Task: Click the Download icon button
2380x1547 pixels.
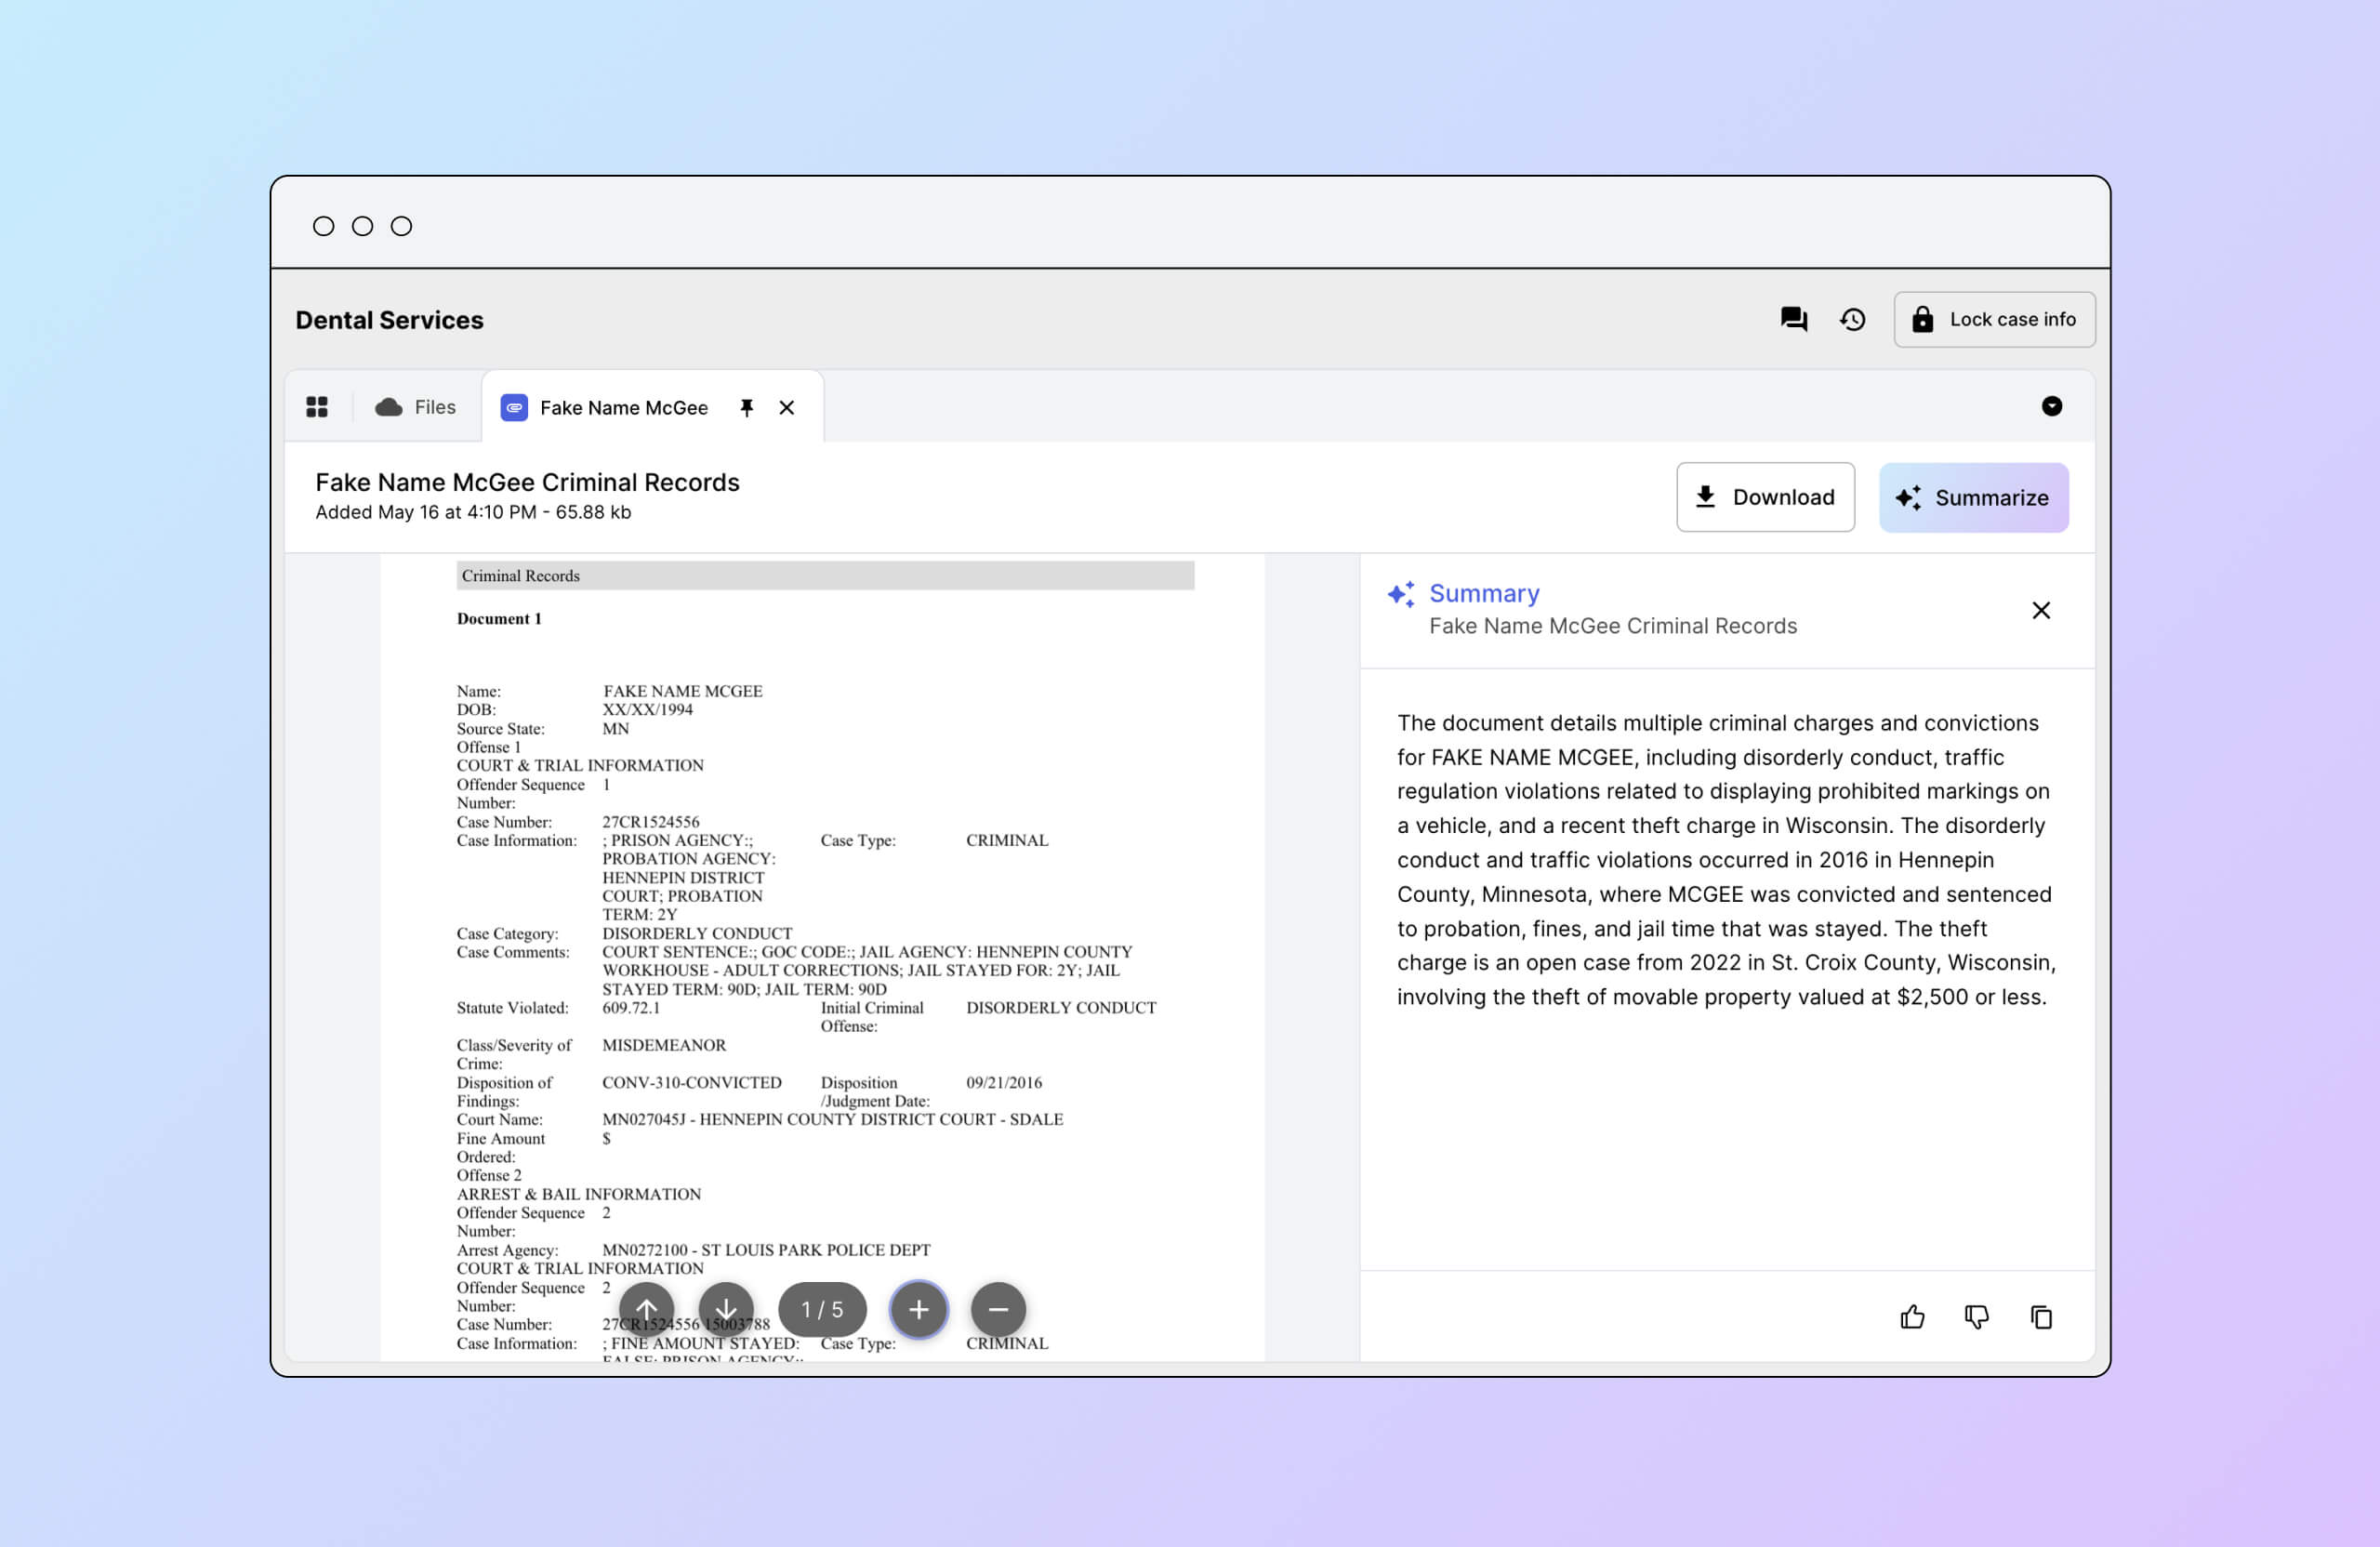Action: point(1709,497)
